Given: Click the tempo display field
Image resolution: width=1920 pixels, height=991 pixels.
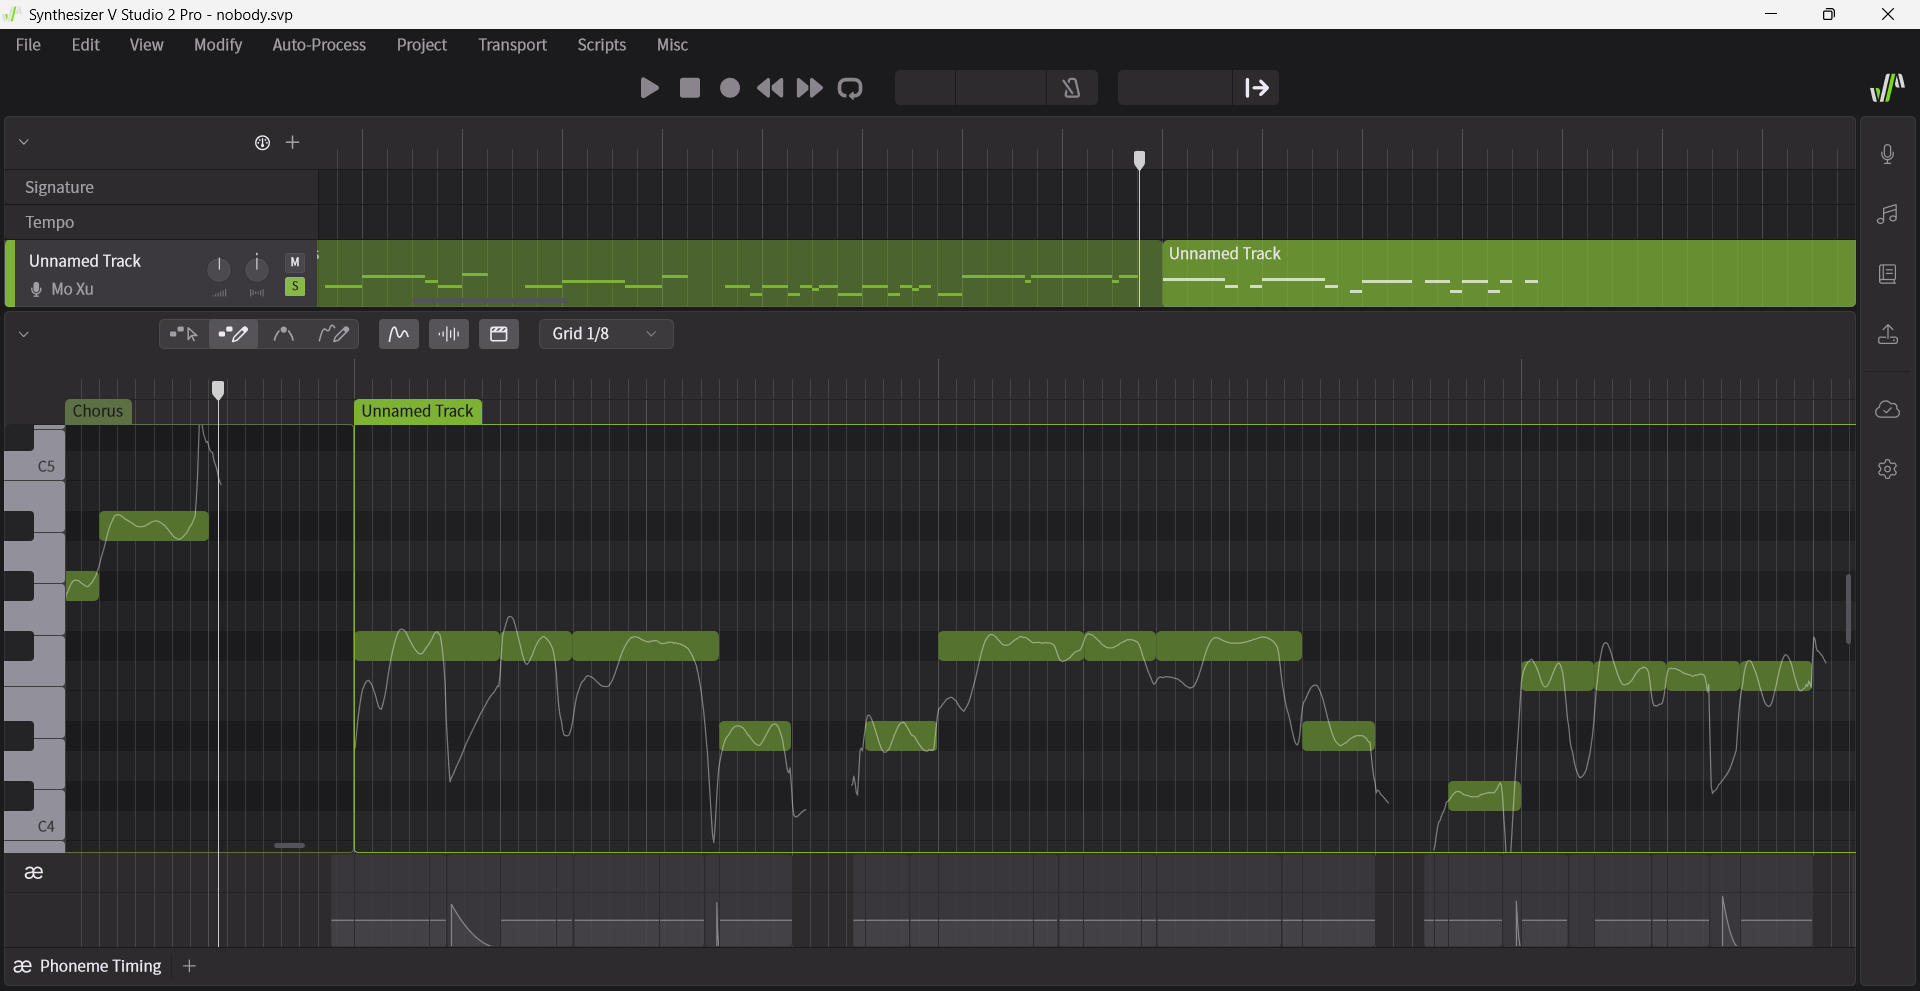Looking at the screenshot, I should [1001, 88].
